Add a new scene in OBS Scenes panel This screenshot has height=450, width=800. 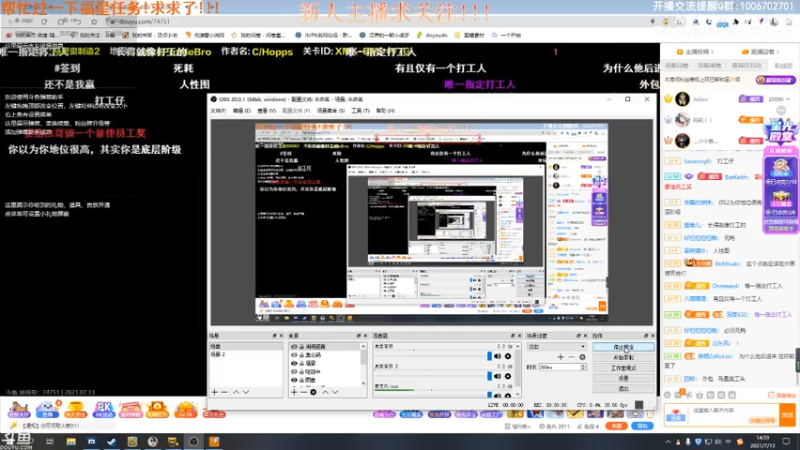coord(214,392)
